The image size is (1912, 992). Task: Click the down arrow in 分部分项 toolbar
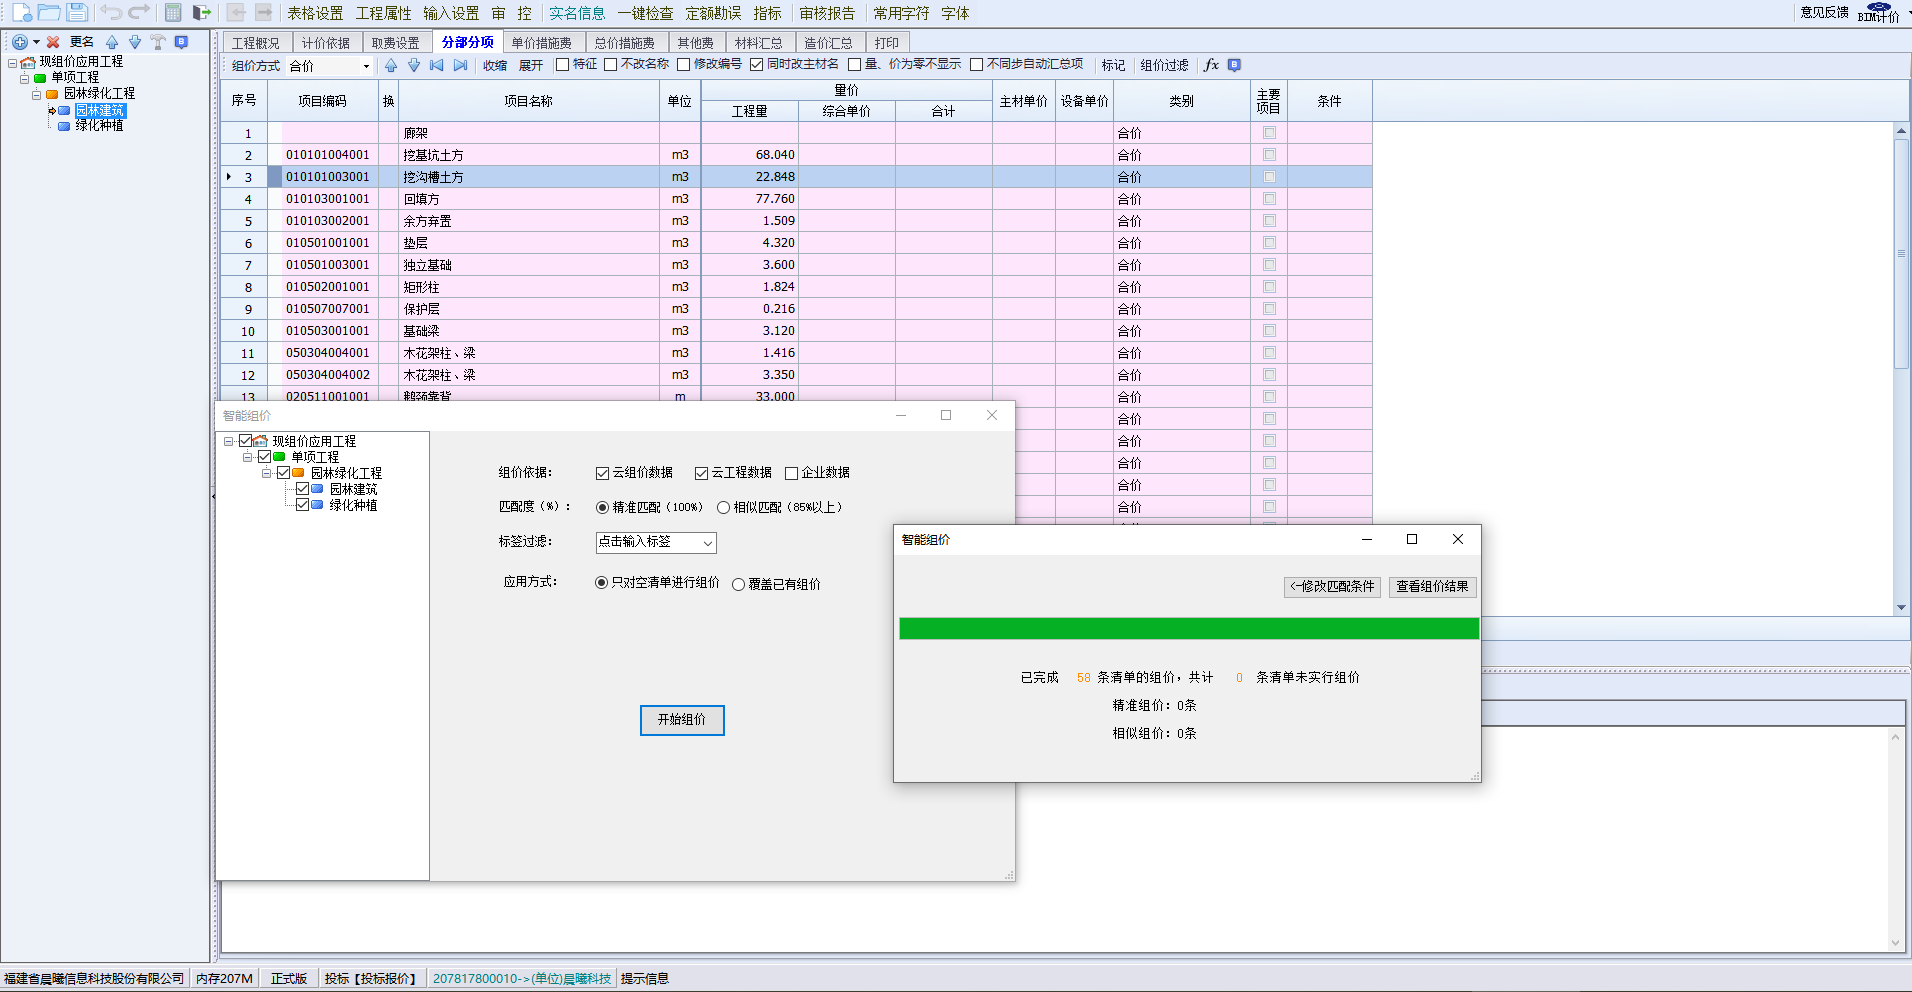[414, 65]
